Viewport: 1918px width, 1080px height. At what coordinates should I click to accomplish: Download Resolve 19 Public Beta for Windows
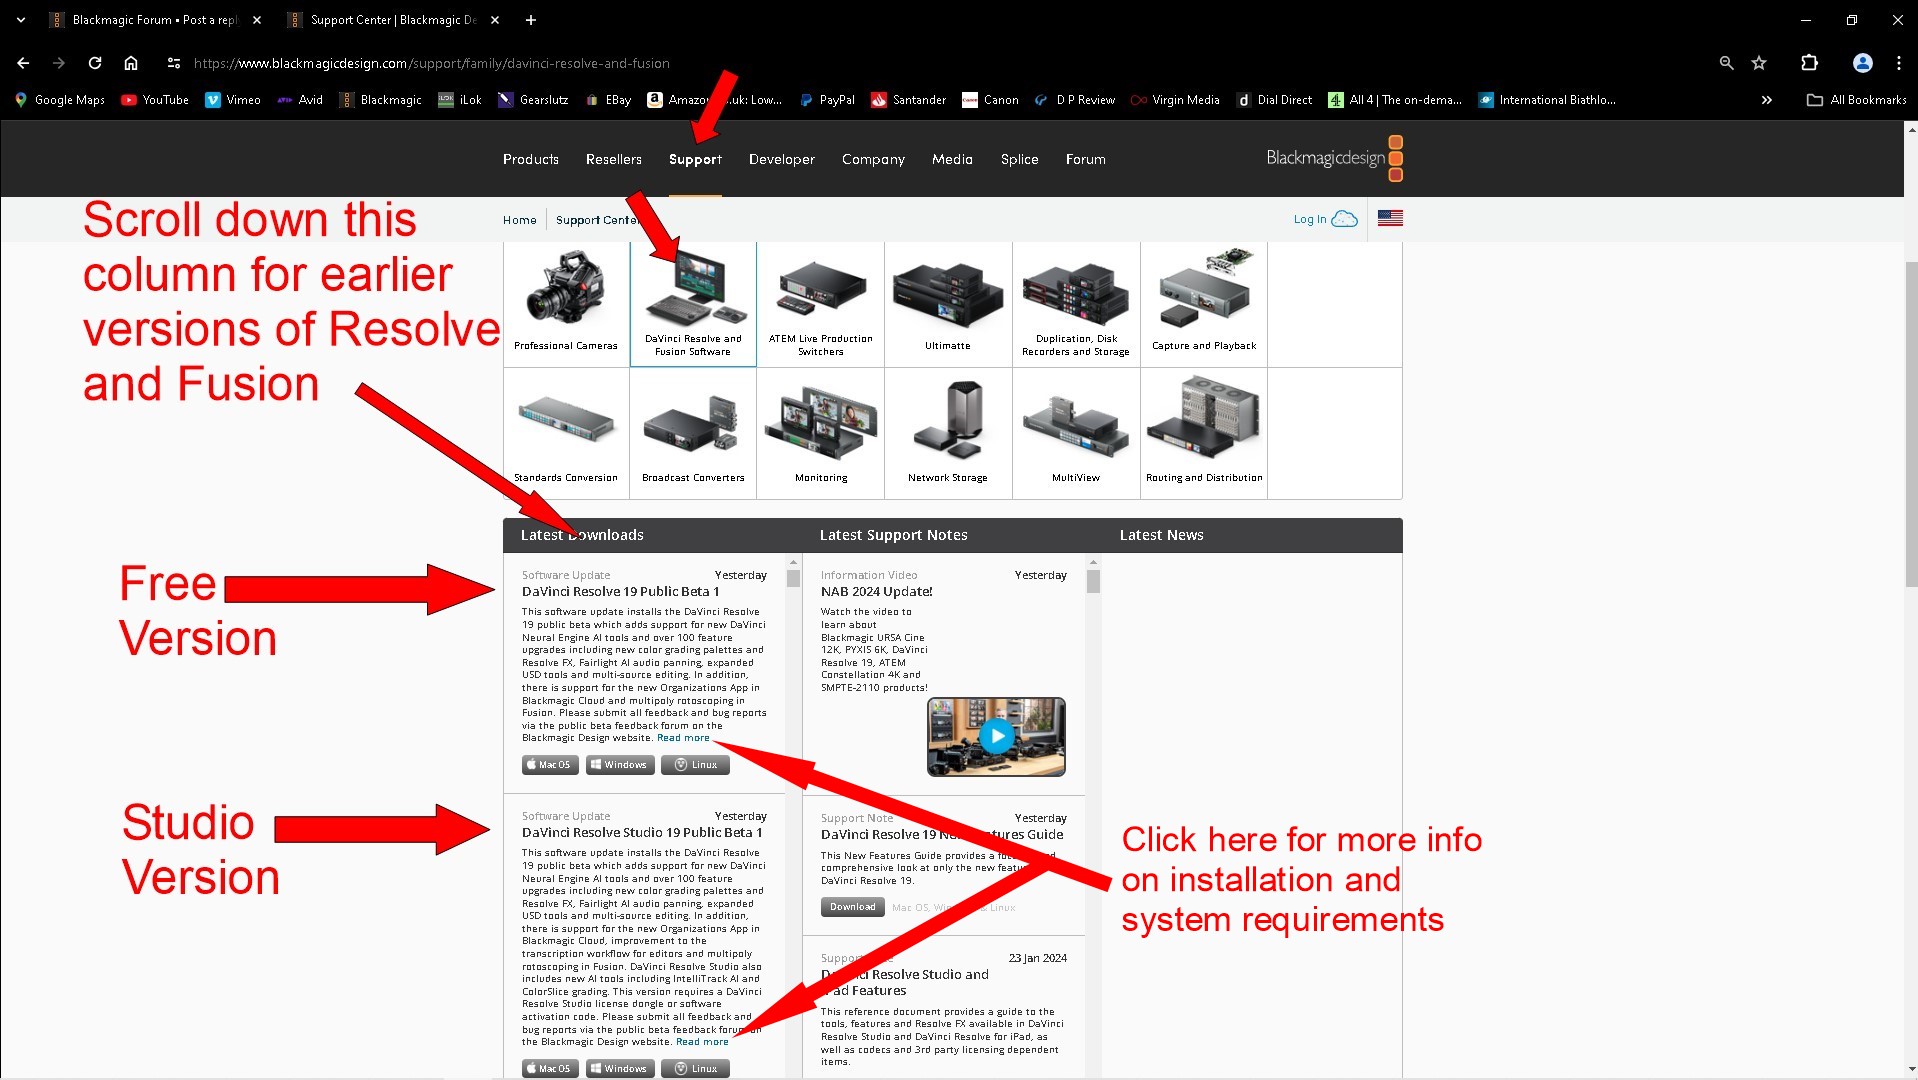(x=620, y=765)
